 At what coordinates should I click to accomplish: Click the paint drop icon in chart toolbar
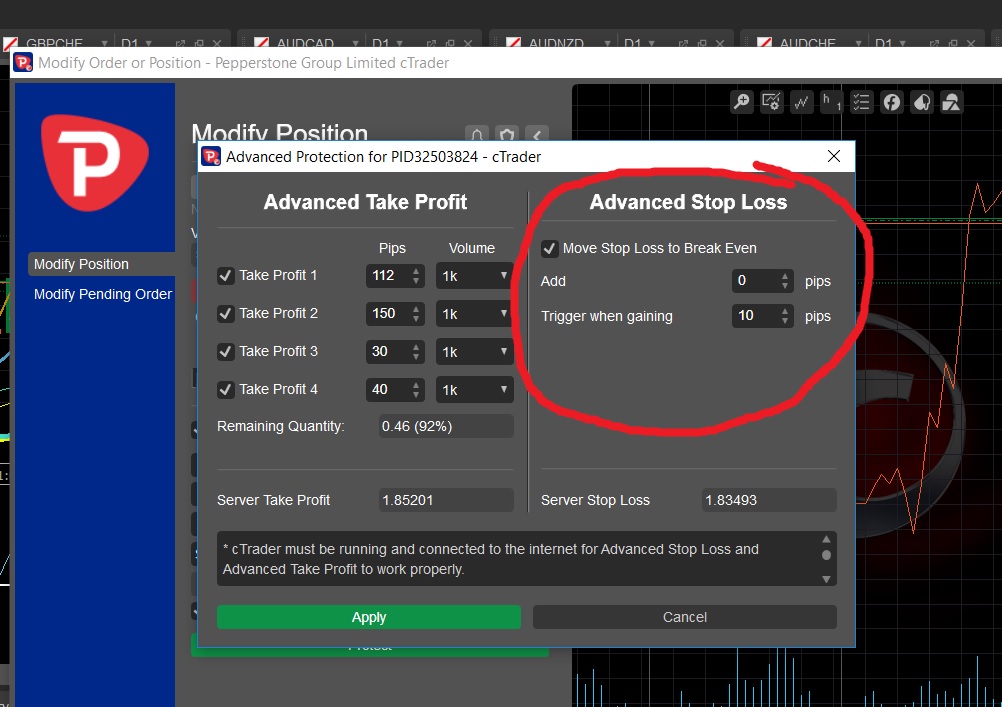point(921,102)
